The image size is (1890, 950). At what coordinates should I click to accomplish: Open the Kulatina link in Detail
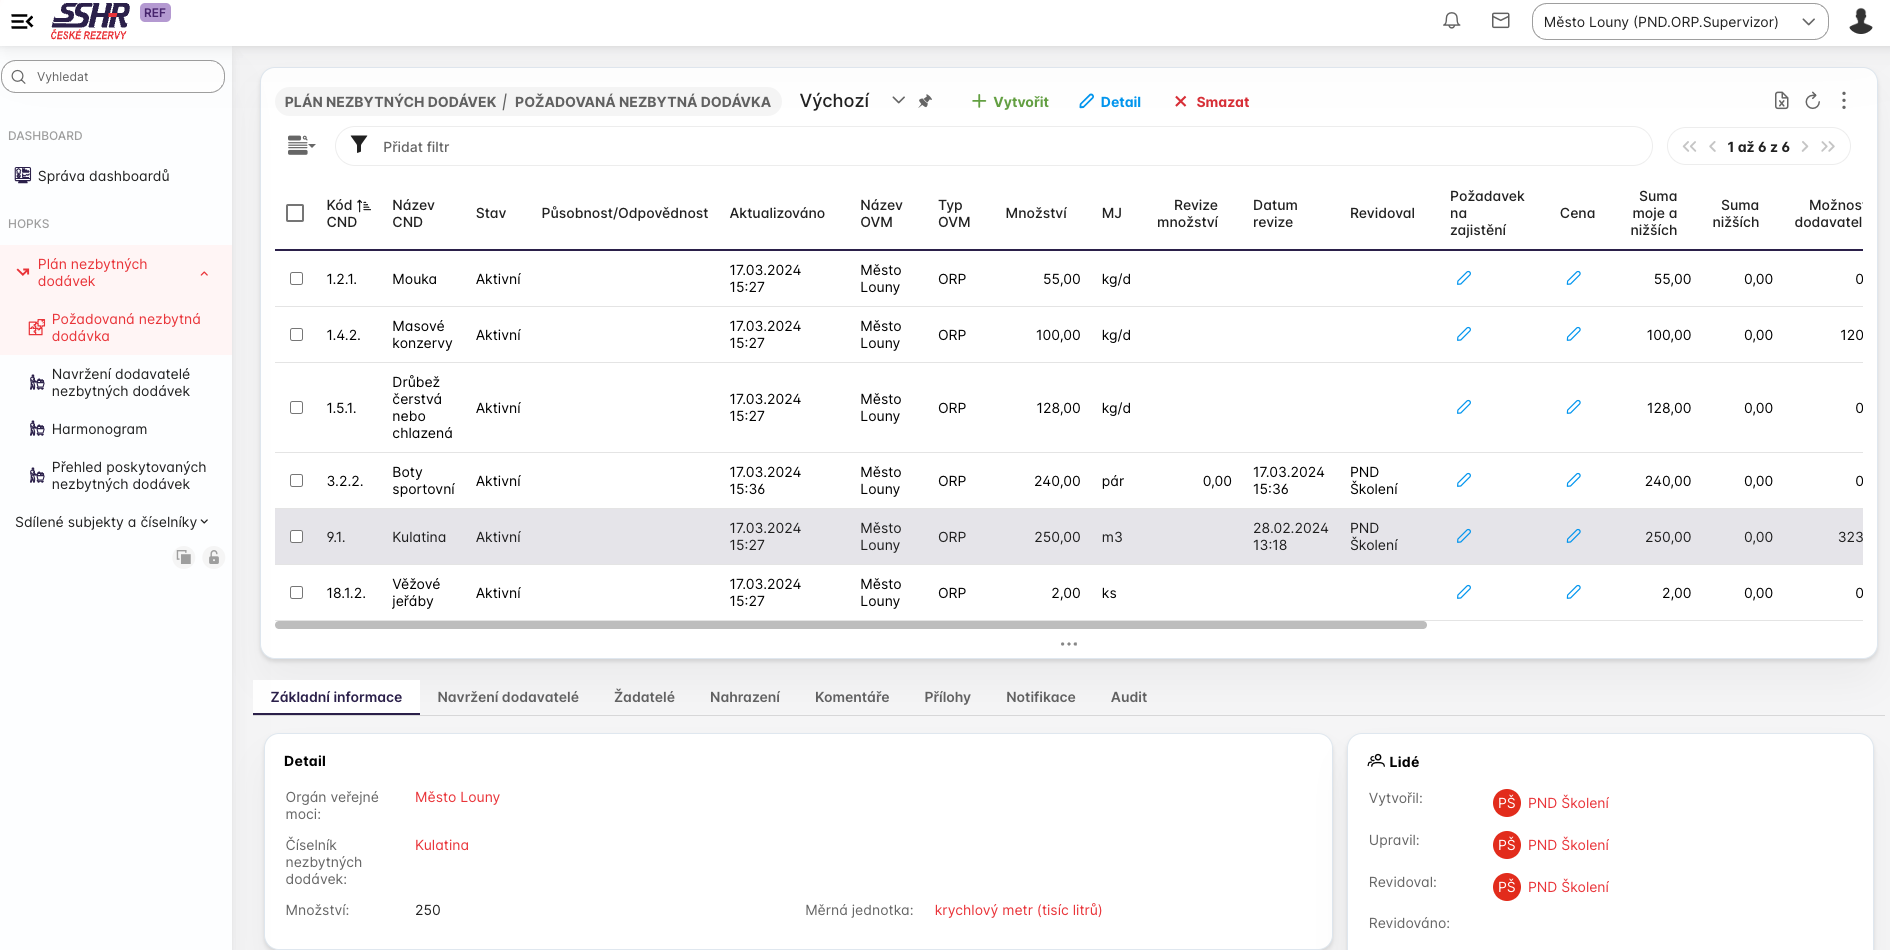point(441,845)
